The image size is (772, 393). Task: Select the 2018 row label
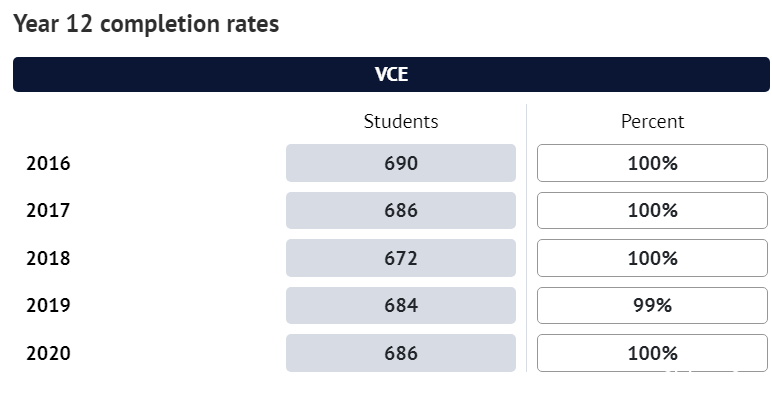(48, 258)
